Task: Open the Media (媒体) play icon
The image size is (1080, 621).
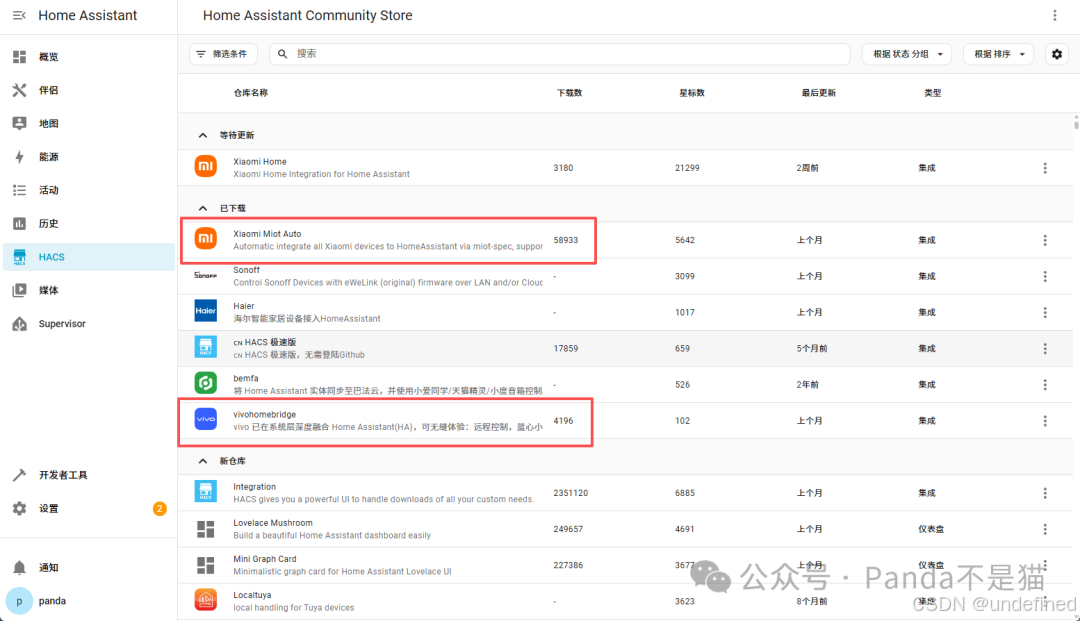Action: [x=19, y=290]
